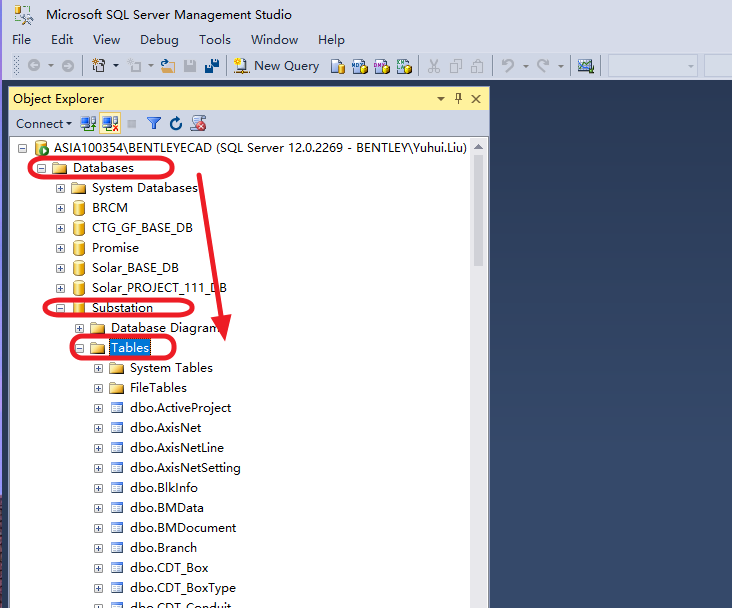Click the Database Engine Query icon

pyautogui.click(x=338, y=66)
